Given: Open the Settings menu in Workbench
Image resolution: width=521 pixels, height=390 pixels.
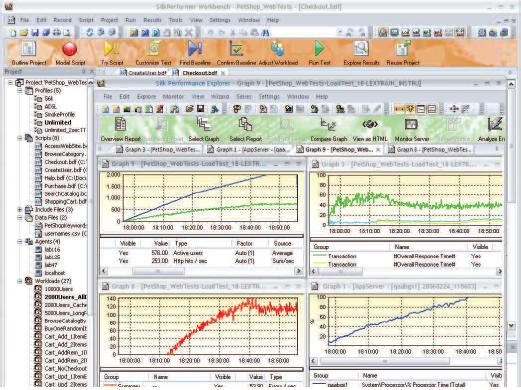Looking at the screenshot, I should (220, 20).
